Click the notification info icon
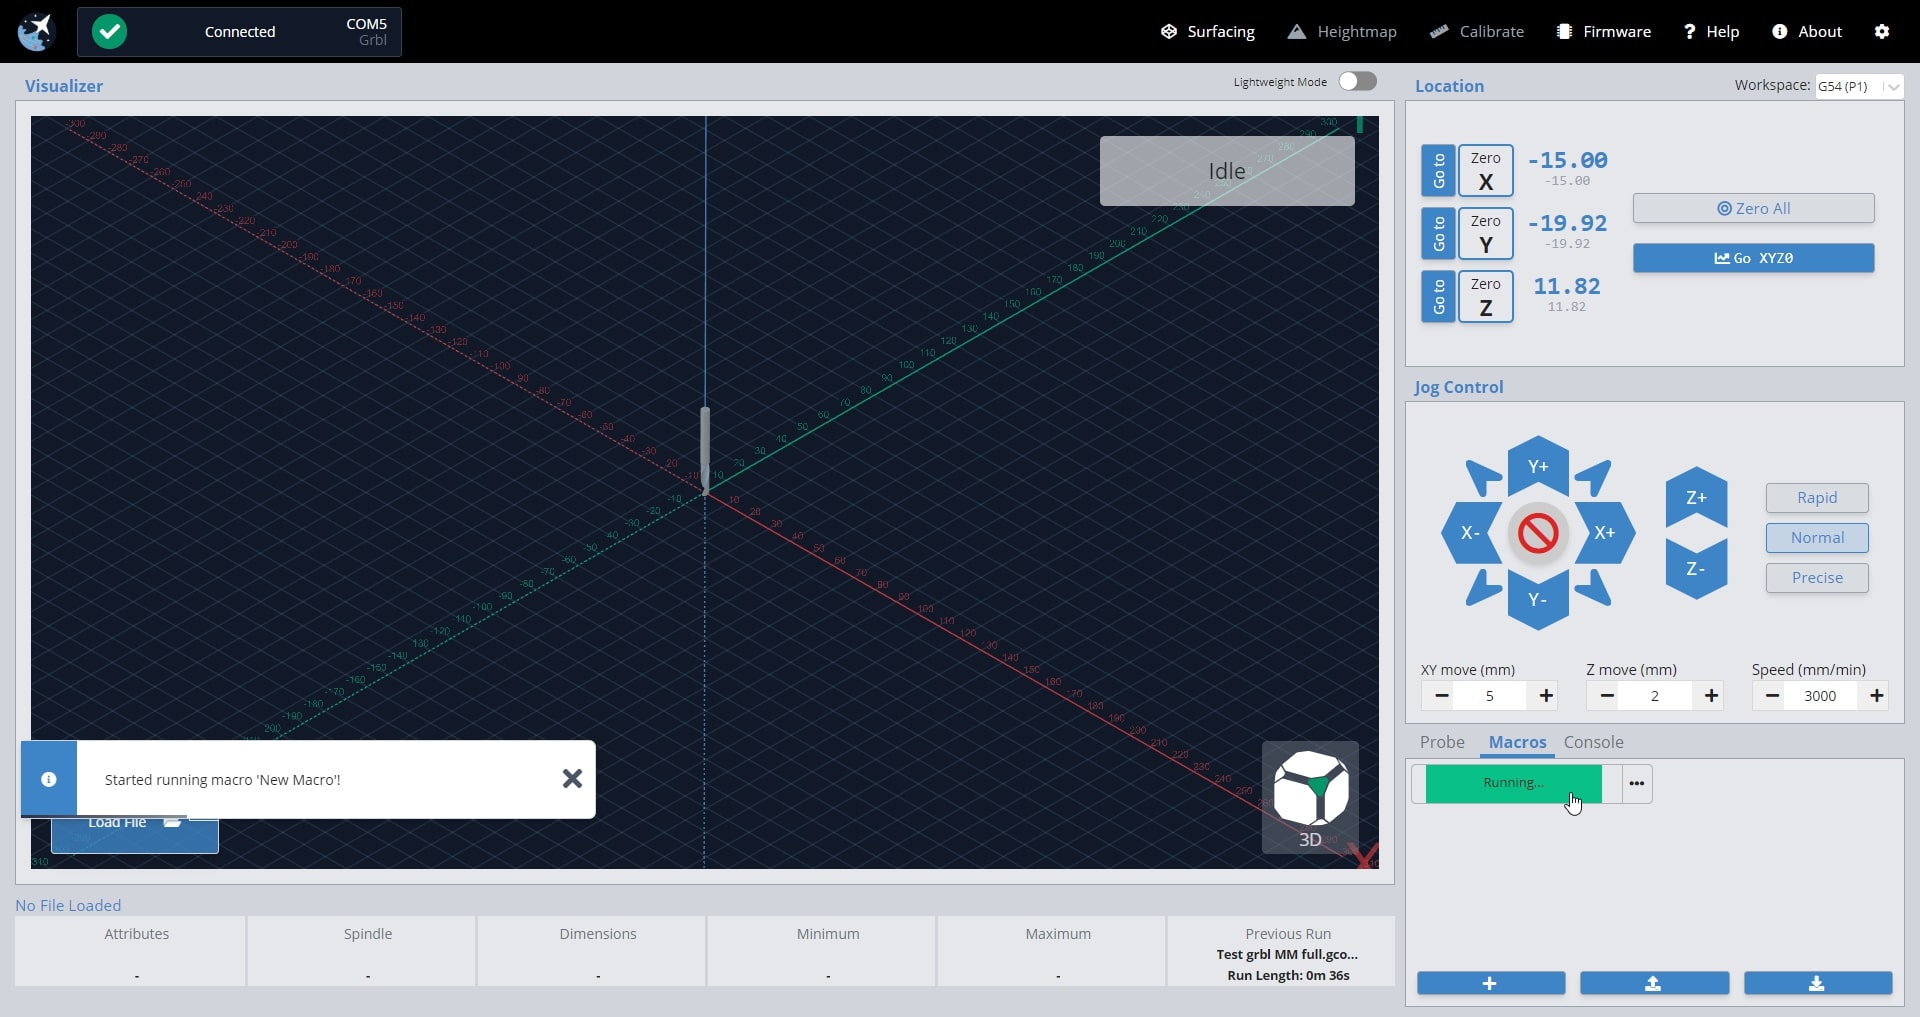The height and width of the screenshot is (1017, 1920). [x=49, y=779]
